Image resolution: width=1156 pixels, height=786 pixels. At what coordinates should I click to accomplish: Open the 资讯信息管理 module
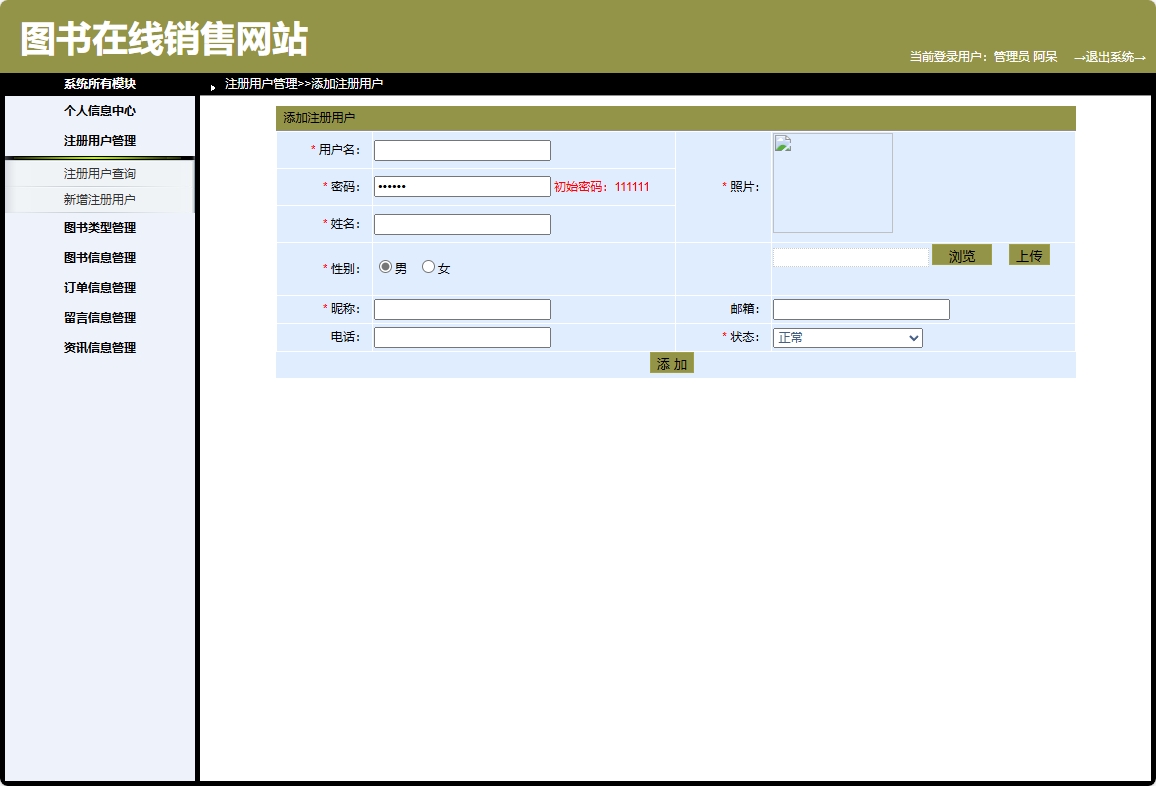click(x=99, y=347)
